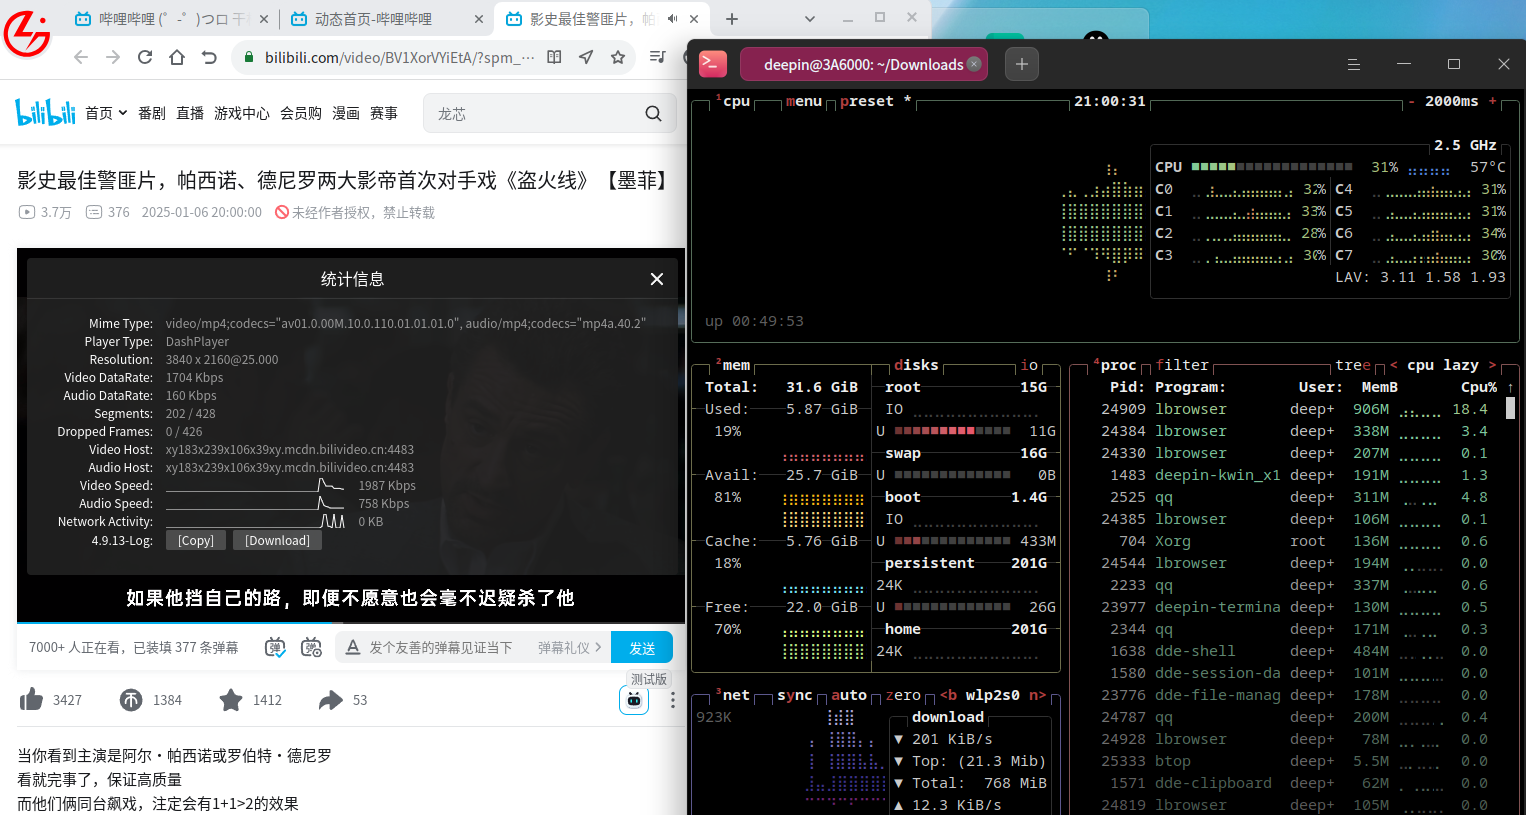Screen dimensions: 1526x815
Task: Toggle sync in btop net box
Action: (x=795, y=695)
